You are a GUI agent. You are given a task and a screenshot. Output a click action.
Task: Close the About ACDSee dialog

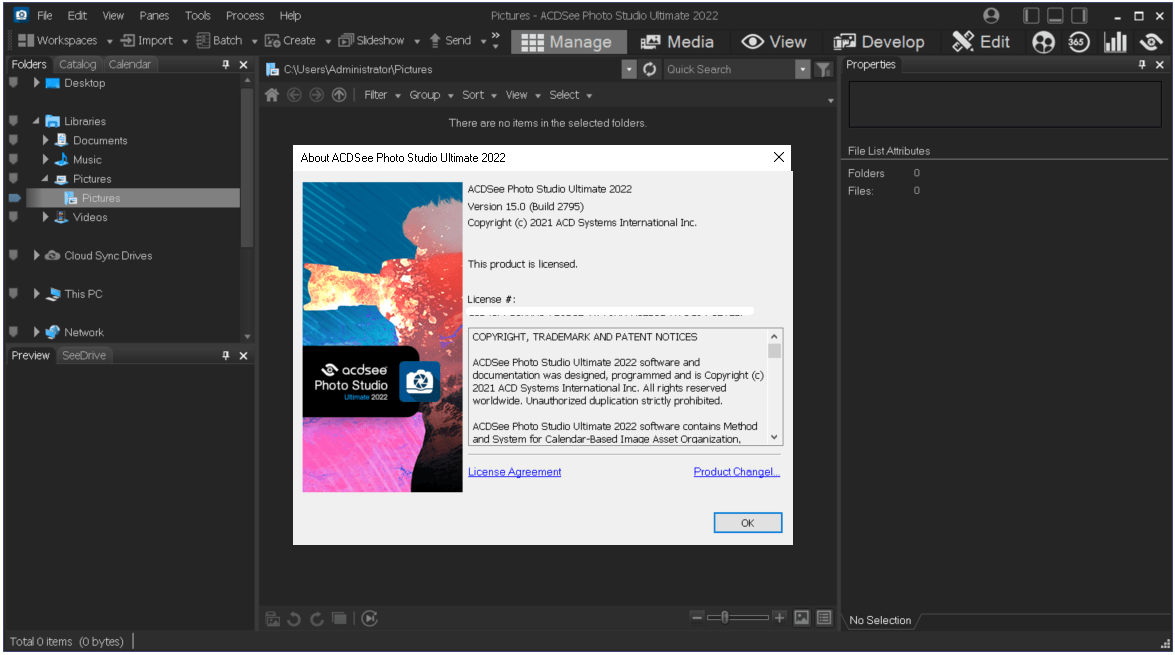pyautogui.click(x=779, y=157)
